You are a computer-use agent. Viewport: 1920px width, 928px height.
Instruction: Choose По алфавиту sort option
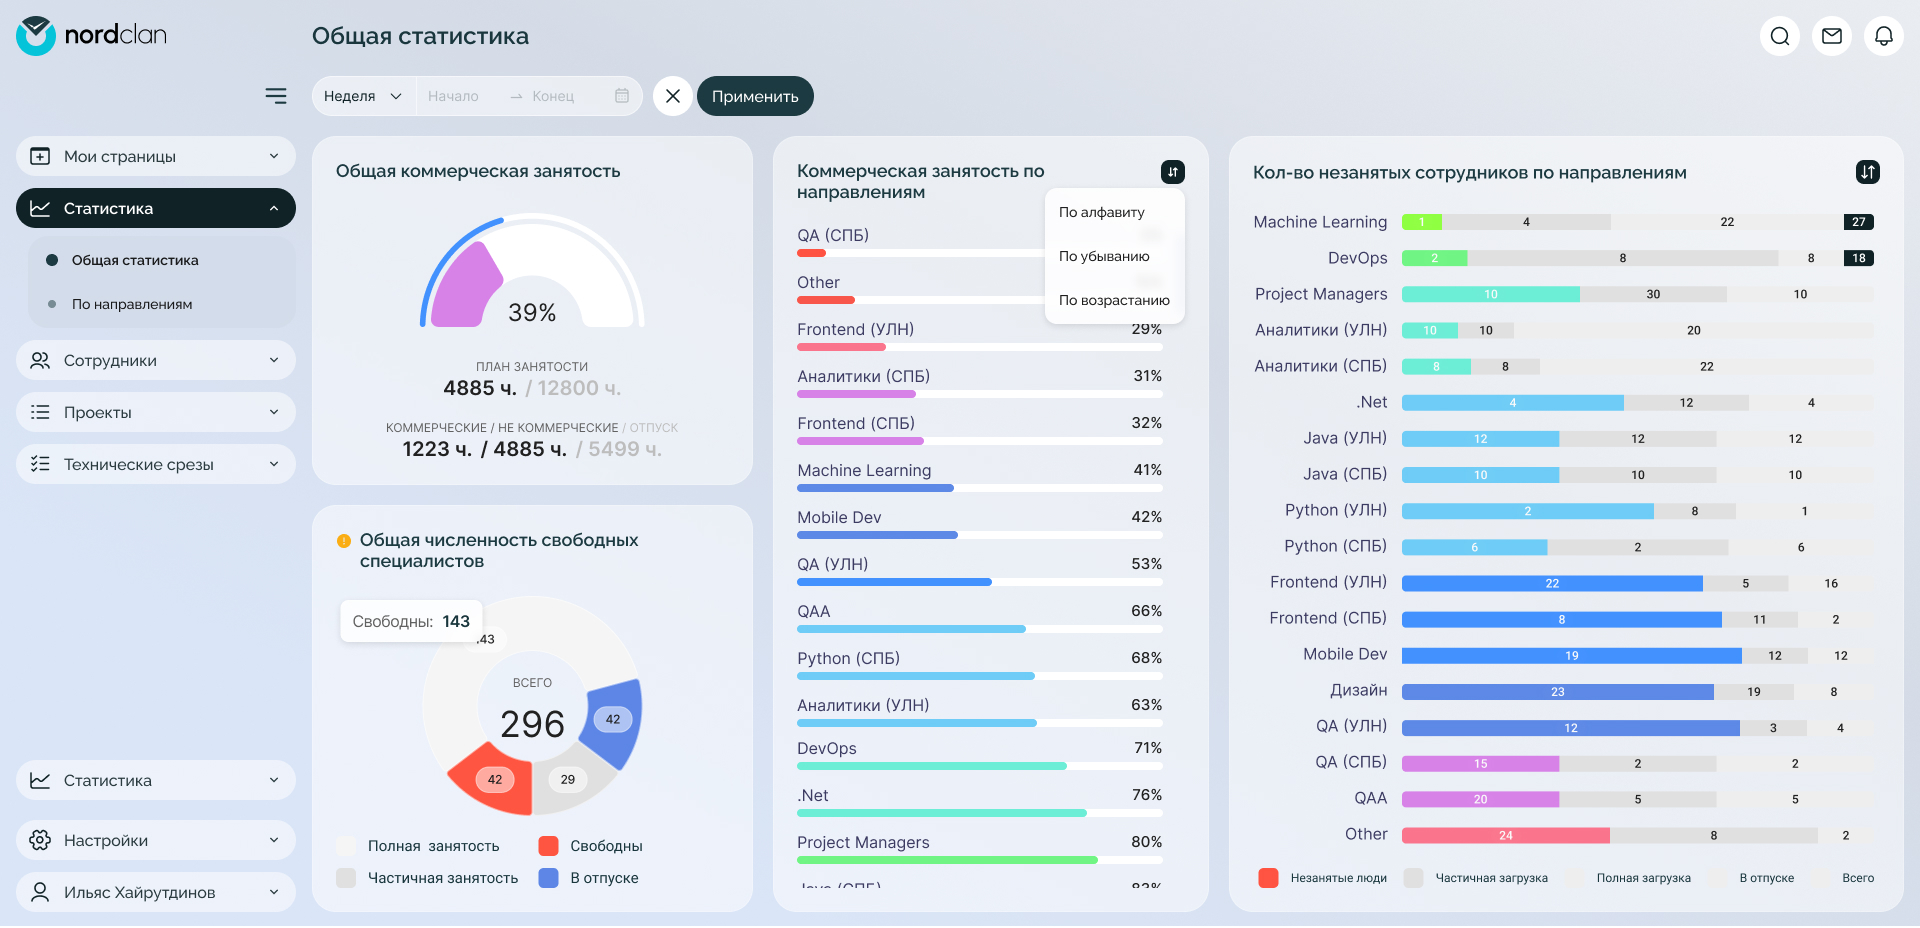tap(1102, 212)
